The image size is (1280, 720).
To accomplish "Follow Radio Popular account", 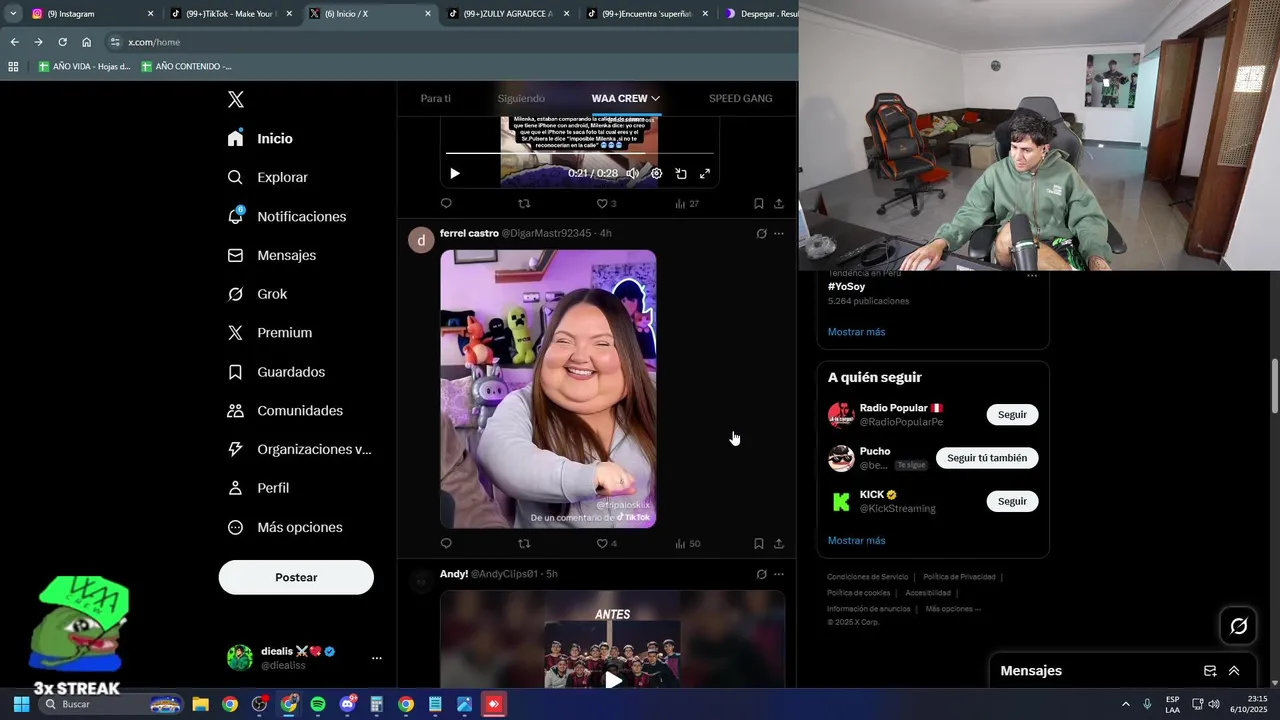I will [x=1012, y=414].
